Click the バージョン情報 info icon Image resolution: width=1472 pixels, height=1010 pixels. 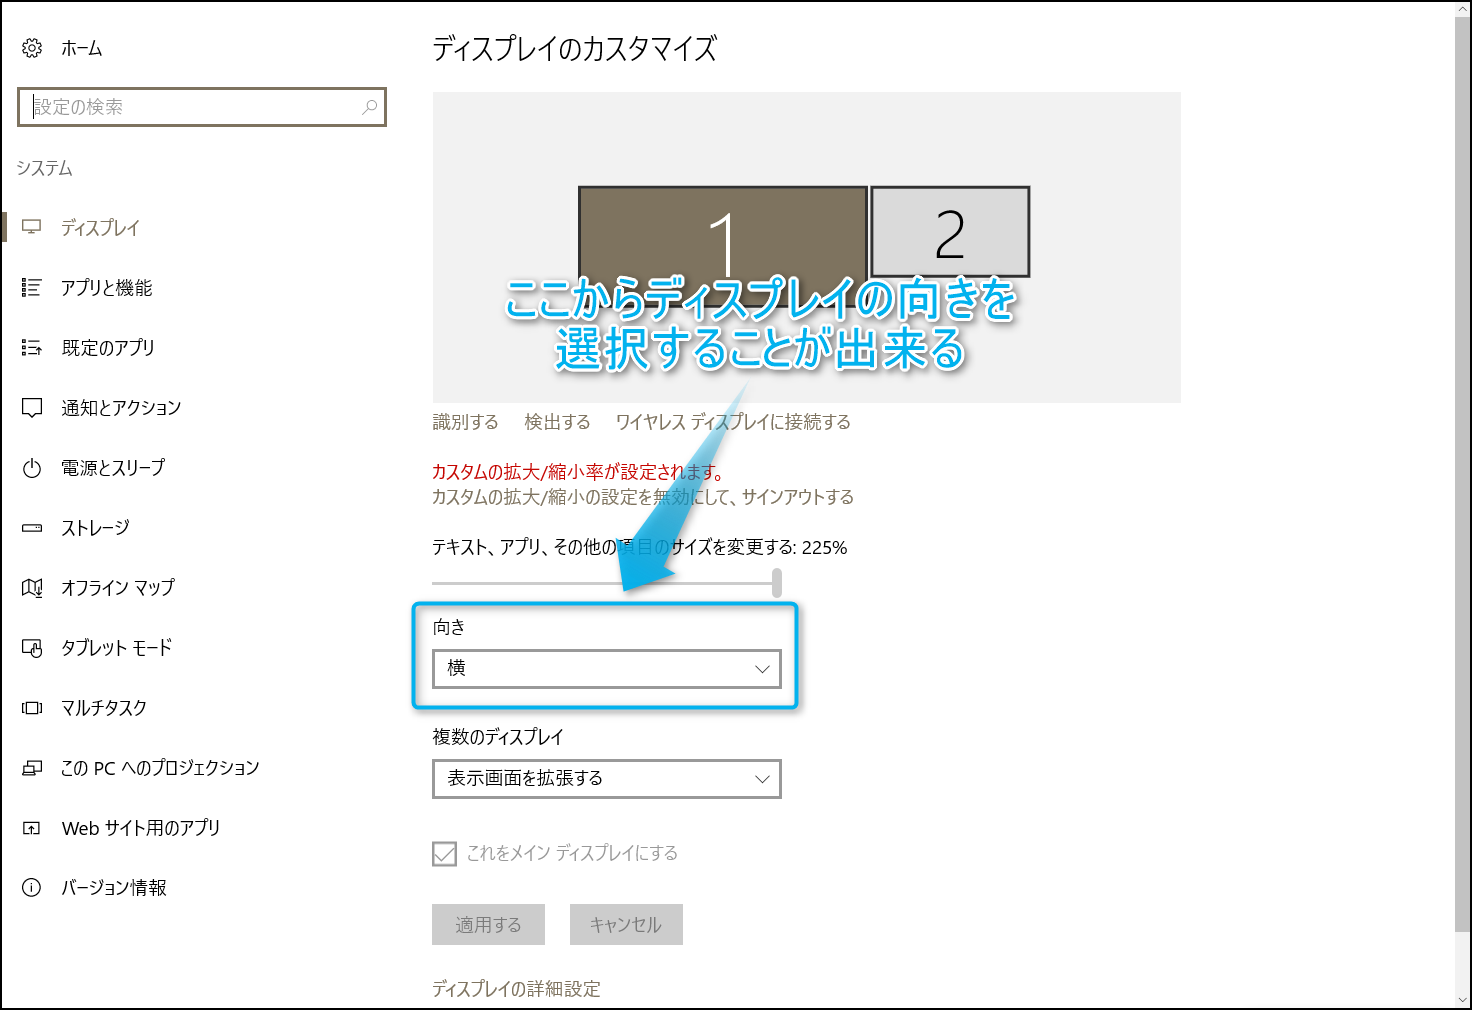pos(32,888)
